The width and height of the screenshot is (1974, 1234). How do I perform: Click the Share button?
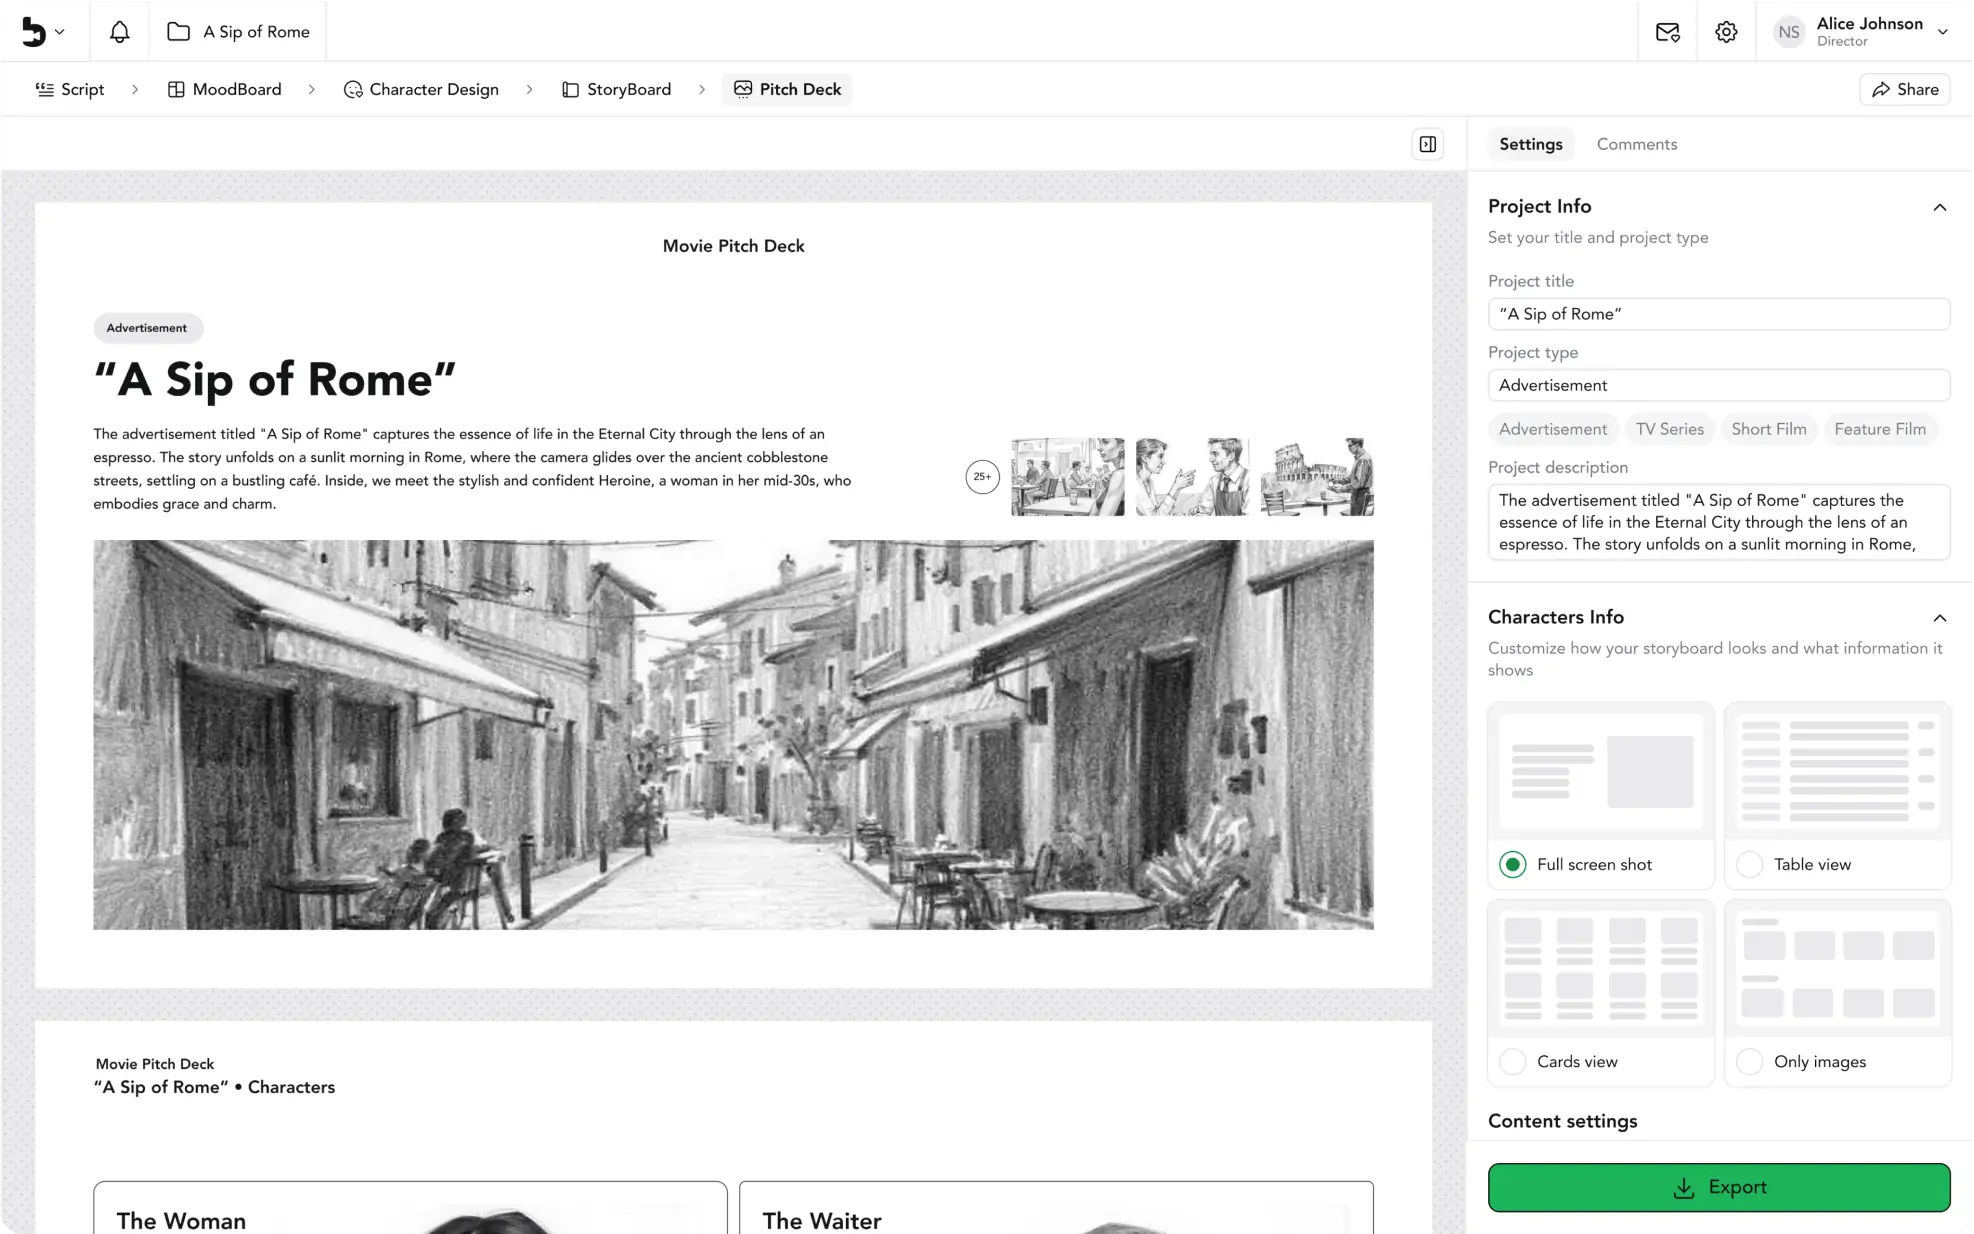click(1904, 89)
